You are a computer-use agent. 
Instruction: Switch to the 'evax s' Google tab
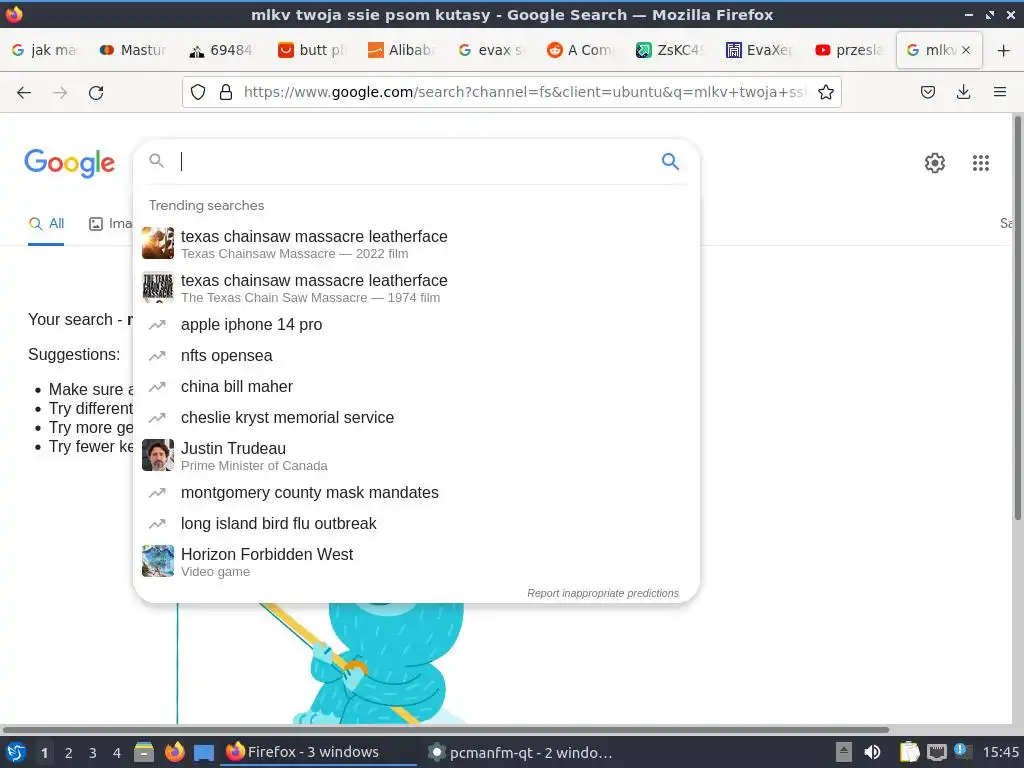coord(490,50)
